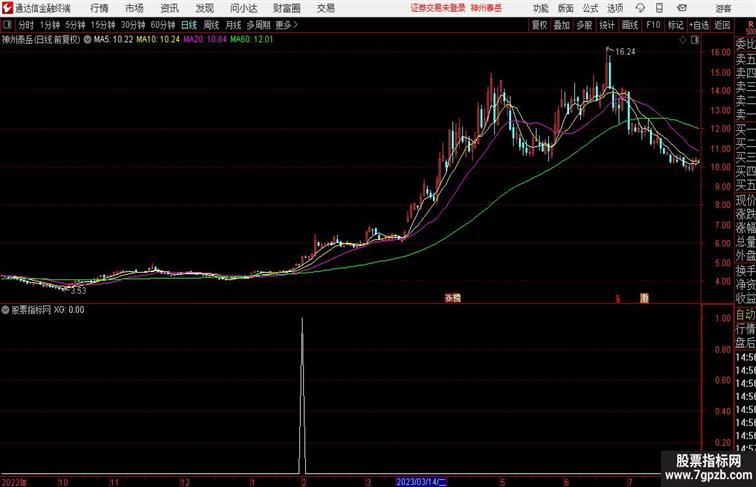Click the 3.53 low price label

click(x=78, y=291)
